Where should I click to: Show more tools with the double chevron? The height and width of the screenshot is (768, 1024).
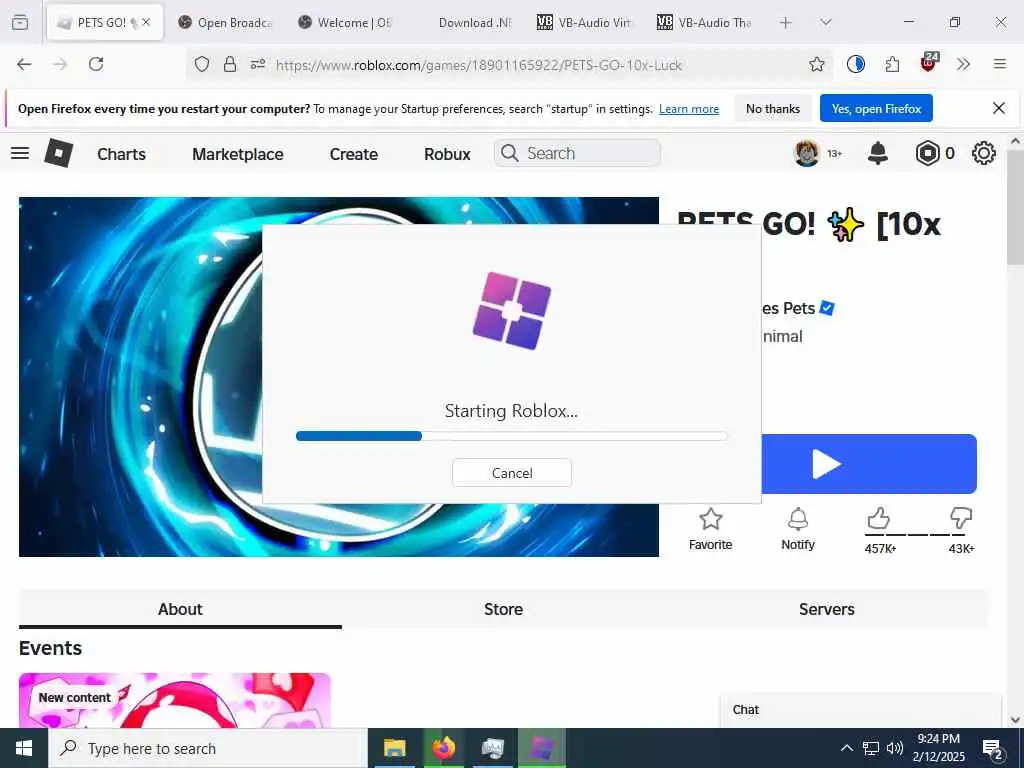pyautogui.click(x=963, y=64)
